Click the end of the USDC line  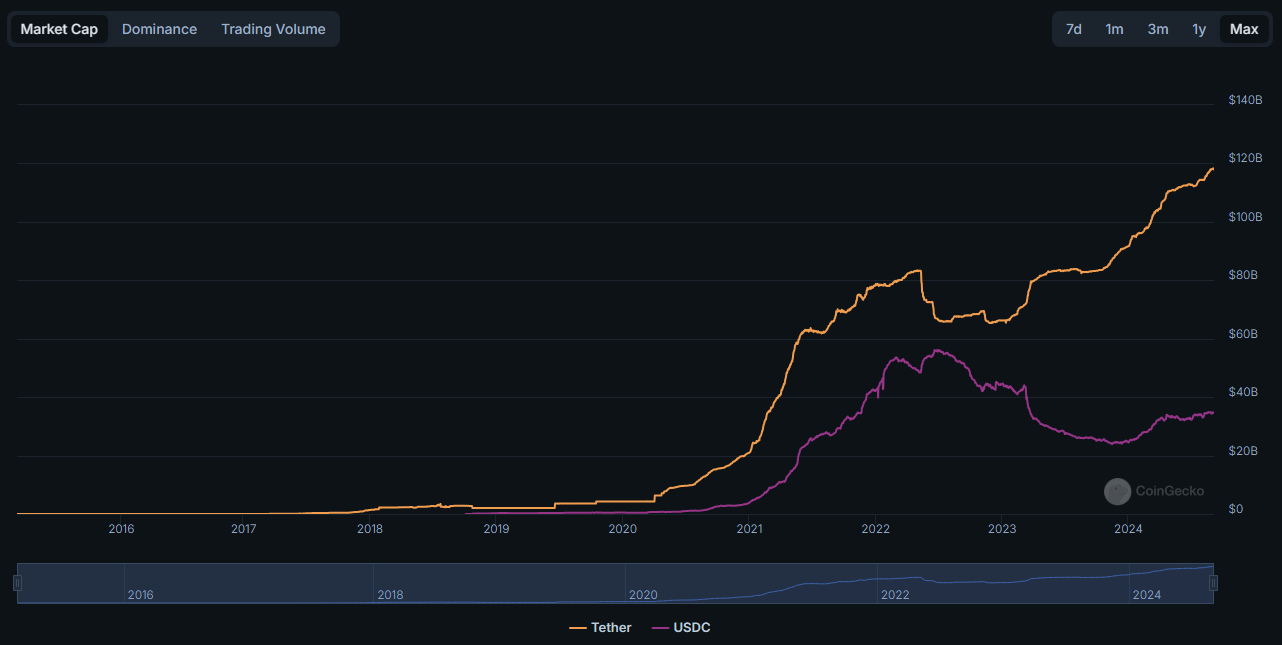1213,413
